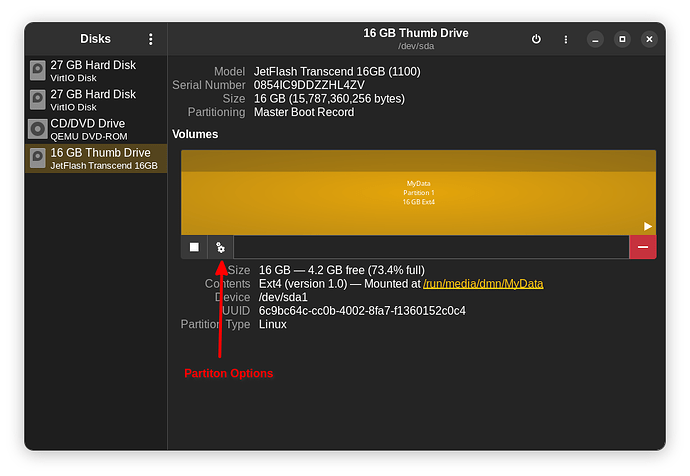Image resolution: width=690 pixels, height=476 pixels.
Task: Select the second 27 GB Hard Disk
Action: pyautogui.click(x=96, y=100)
